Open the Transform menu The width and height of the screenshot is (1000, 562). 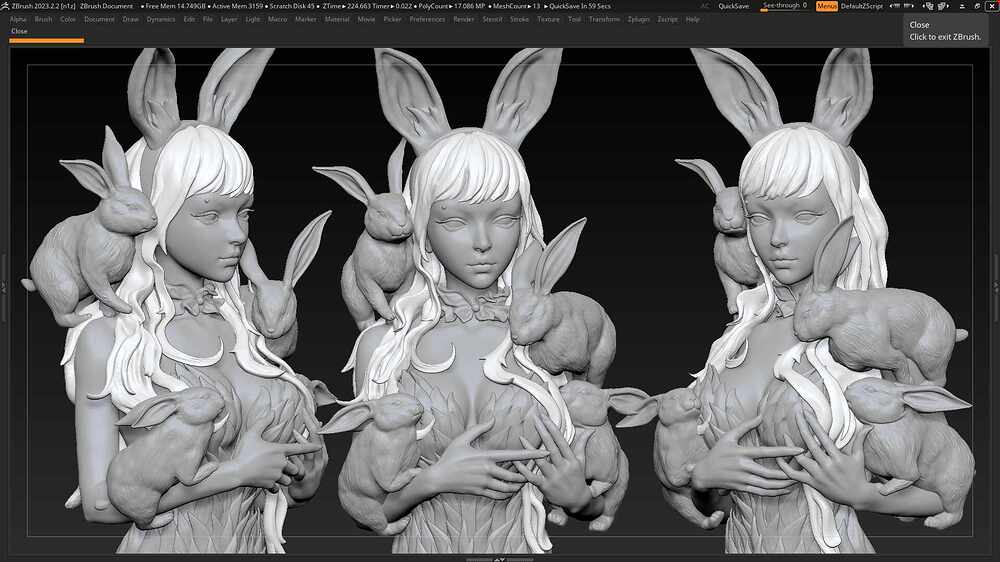604,19
